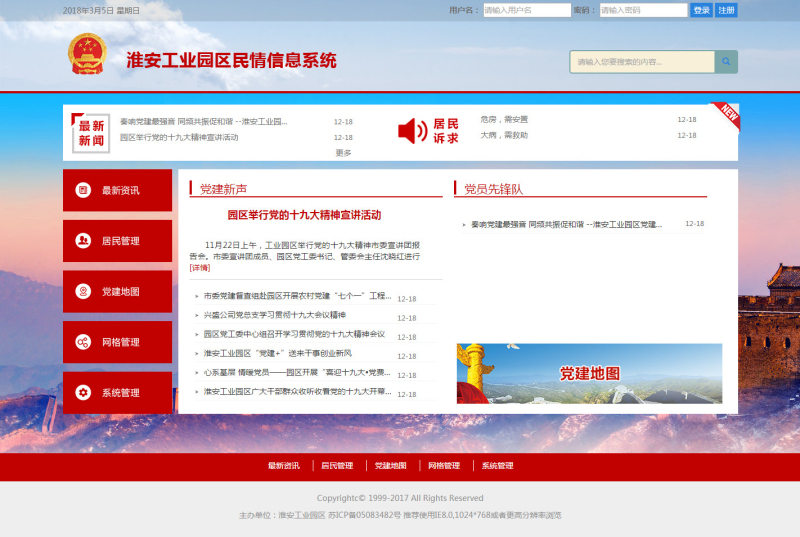
Task: Click the 系统管理 gear icon
Action: click(x=83, y=393)
